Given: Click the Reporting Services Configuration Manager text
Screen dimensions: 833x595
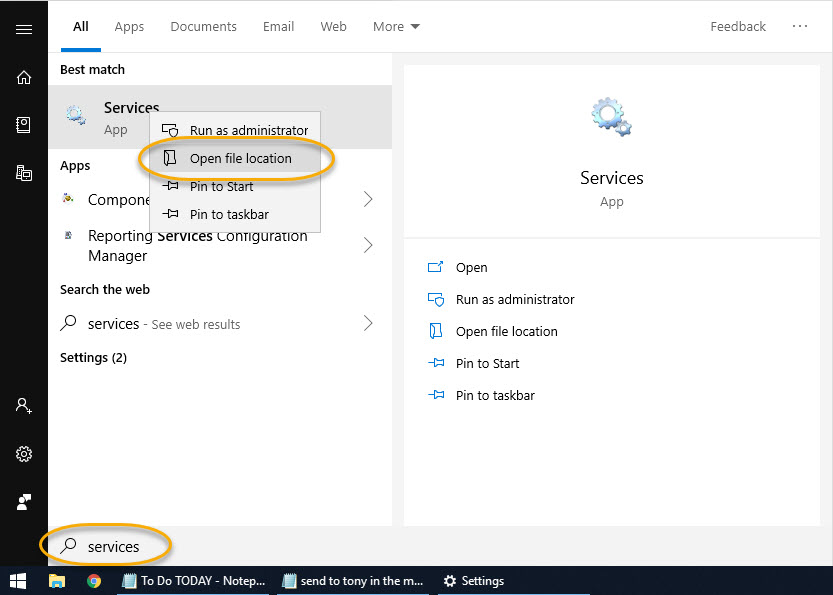Looking at the screenshot, I should click(x=198, y=245).
